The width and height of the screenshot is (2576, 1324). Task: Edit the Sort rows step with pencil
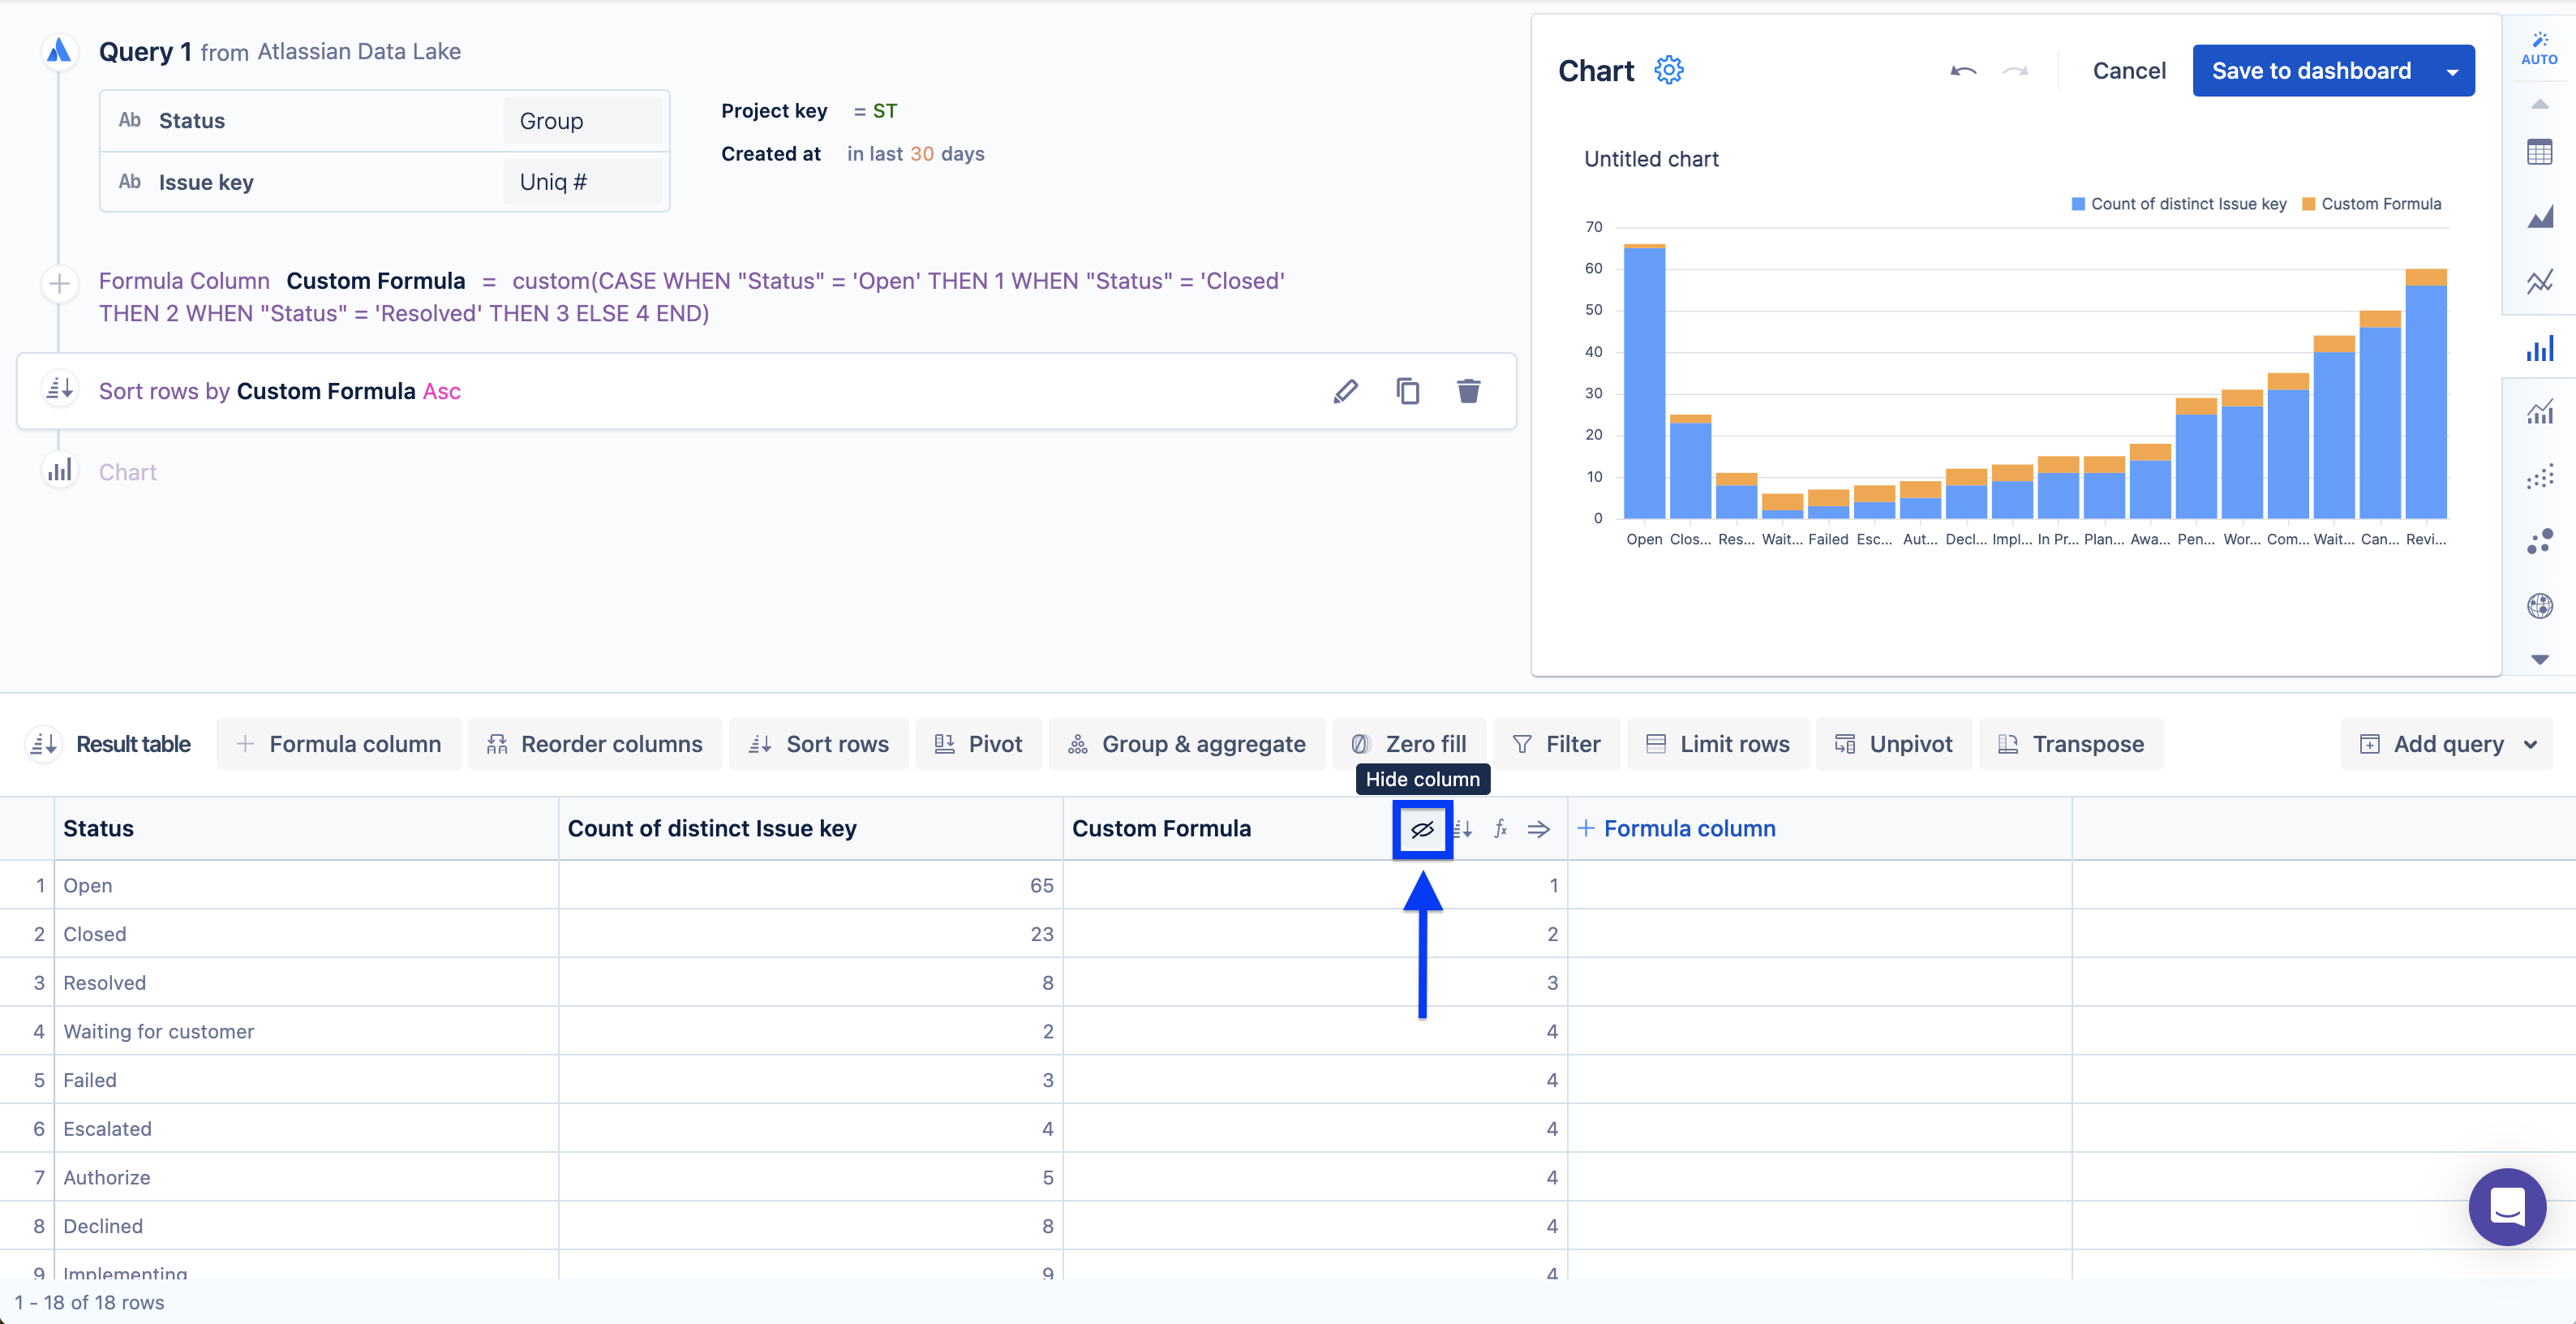[1346, 391]
